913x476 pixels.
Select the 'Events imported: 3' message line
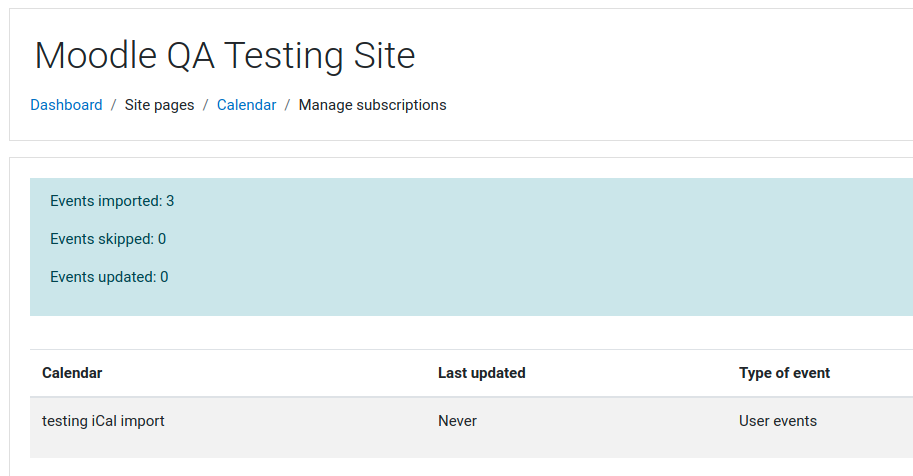(x=112, y=201)
